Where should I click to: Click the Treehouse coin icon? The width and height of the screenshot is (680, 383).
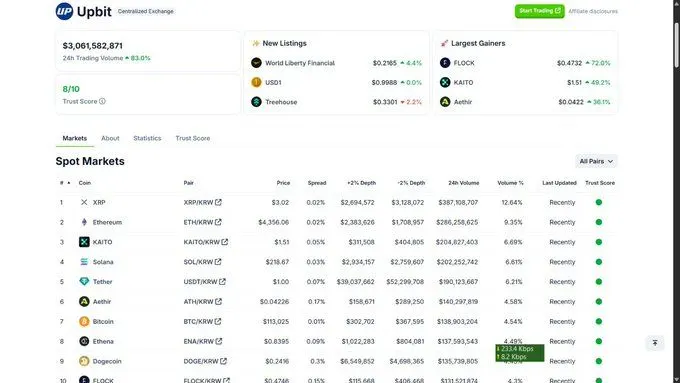(256, 102)
